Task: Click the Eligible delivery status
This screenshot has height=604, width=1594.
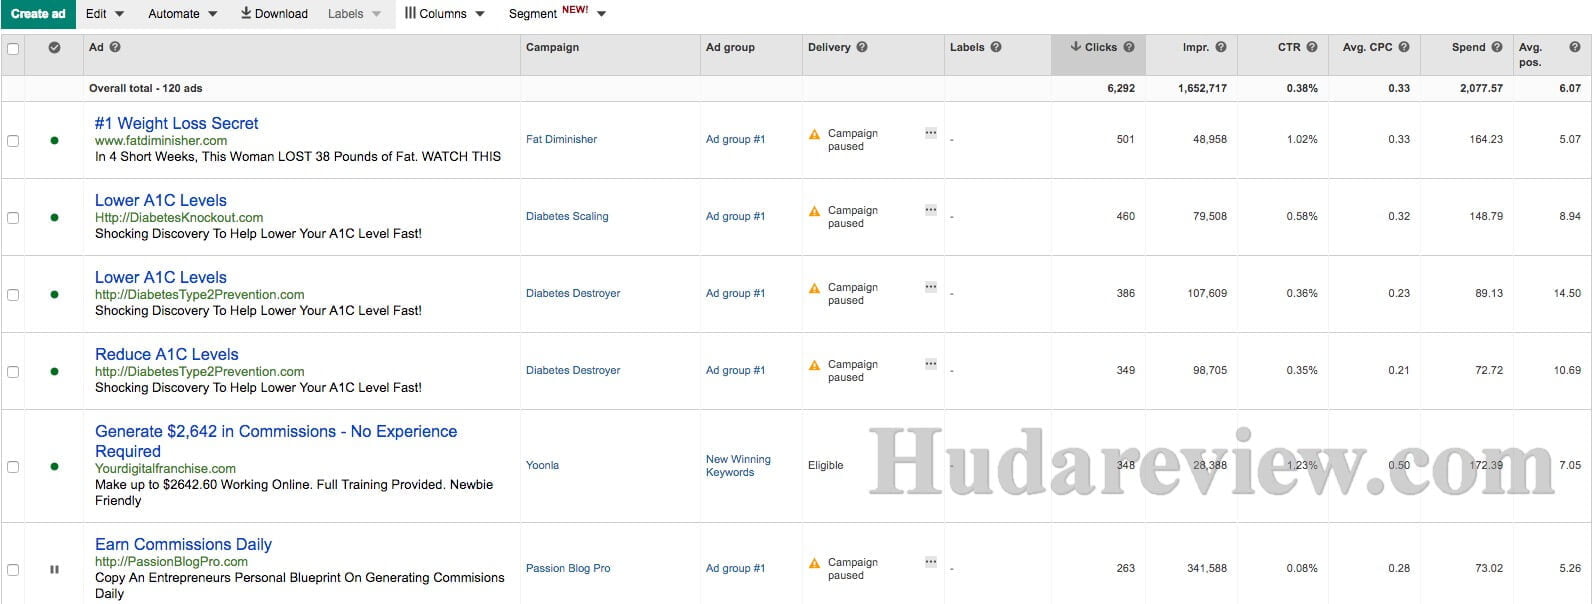Action: tap(825, 466)
